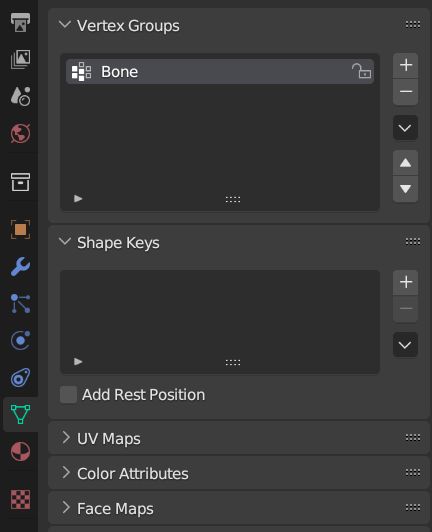Viewport: 432px width, 532px height.
Task: Open the Particles properties tab
Action: pyautogui.click(x=20, y=303)
